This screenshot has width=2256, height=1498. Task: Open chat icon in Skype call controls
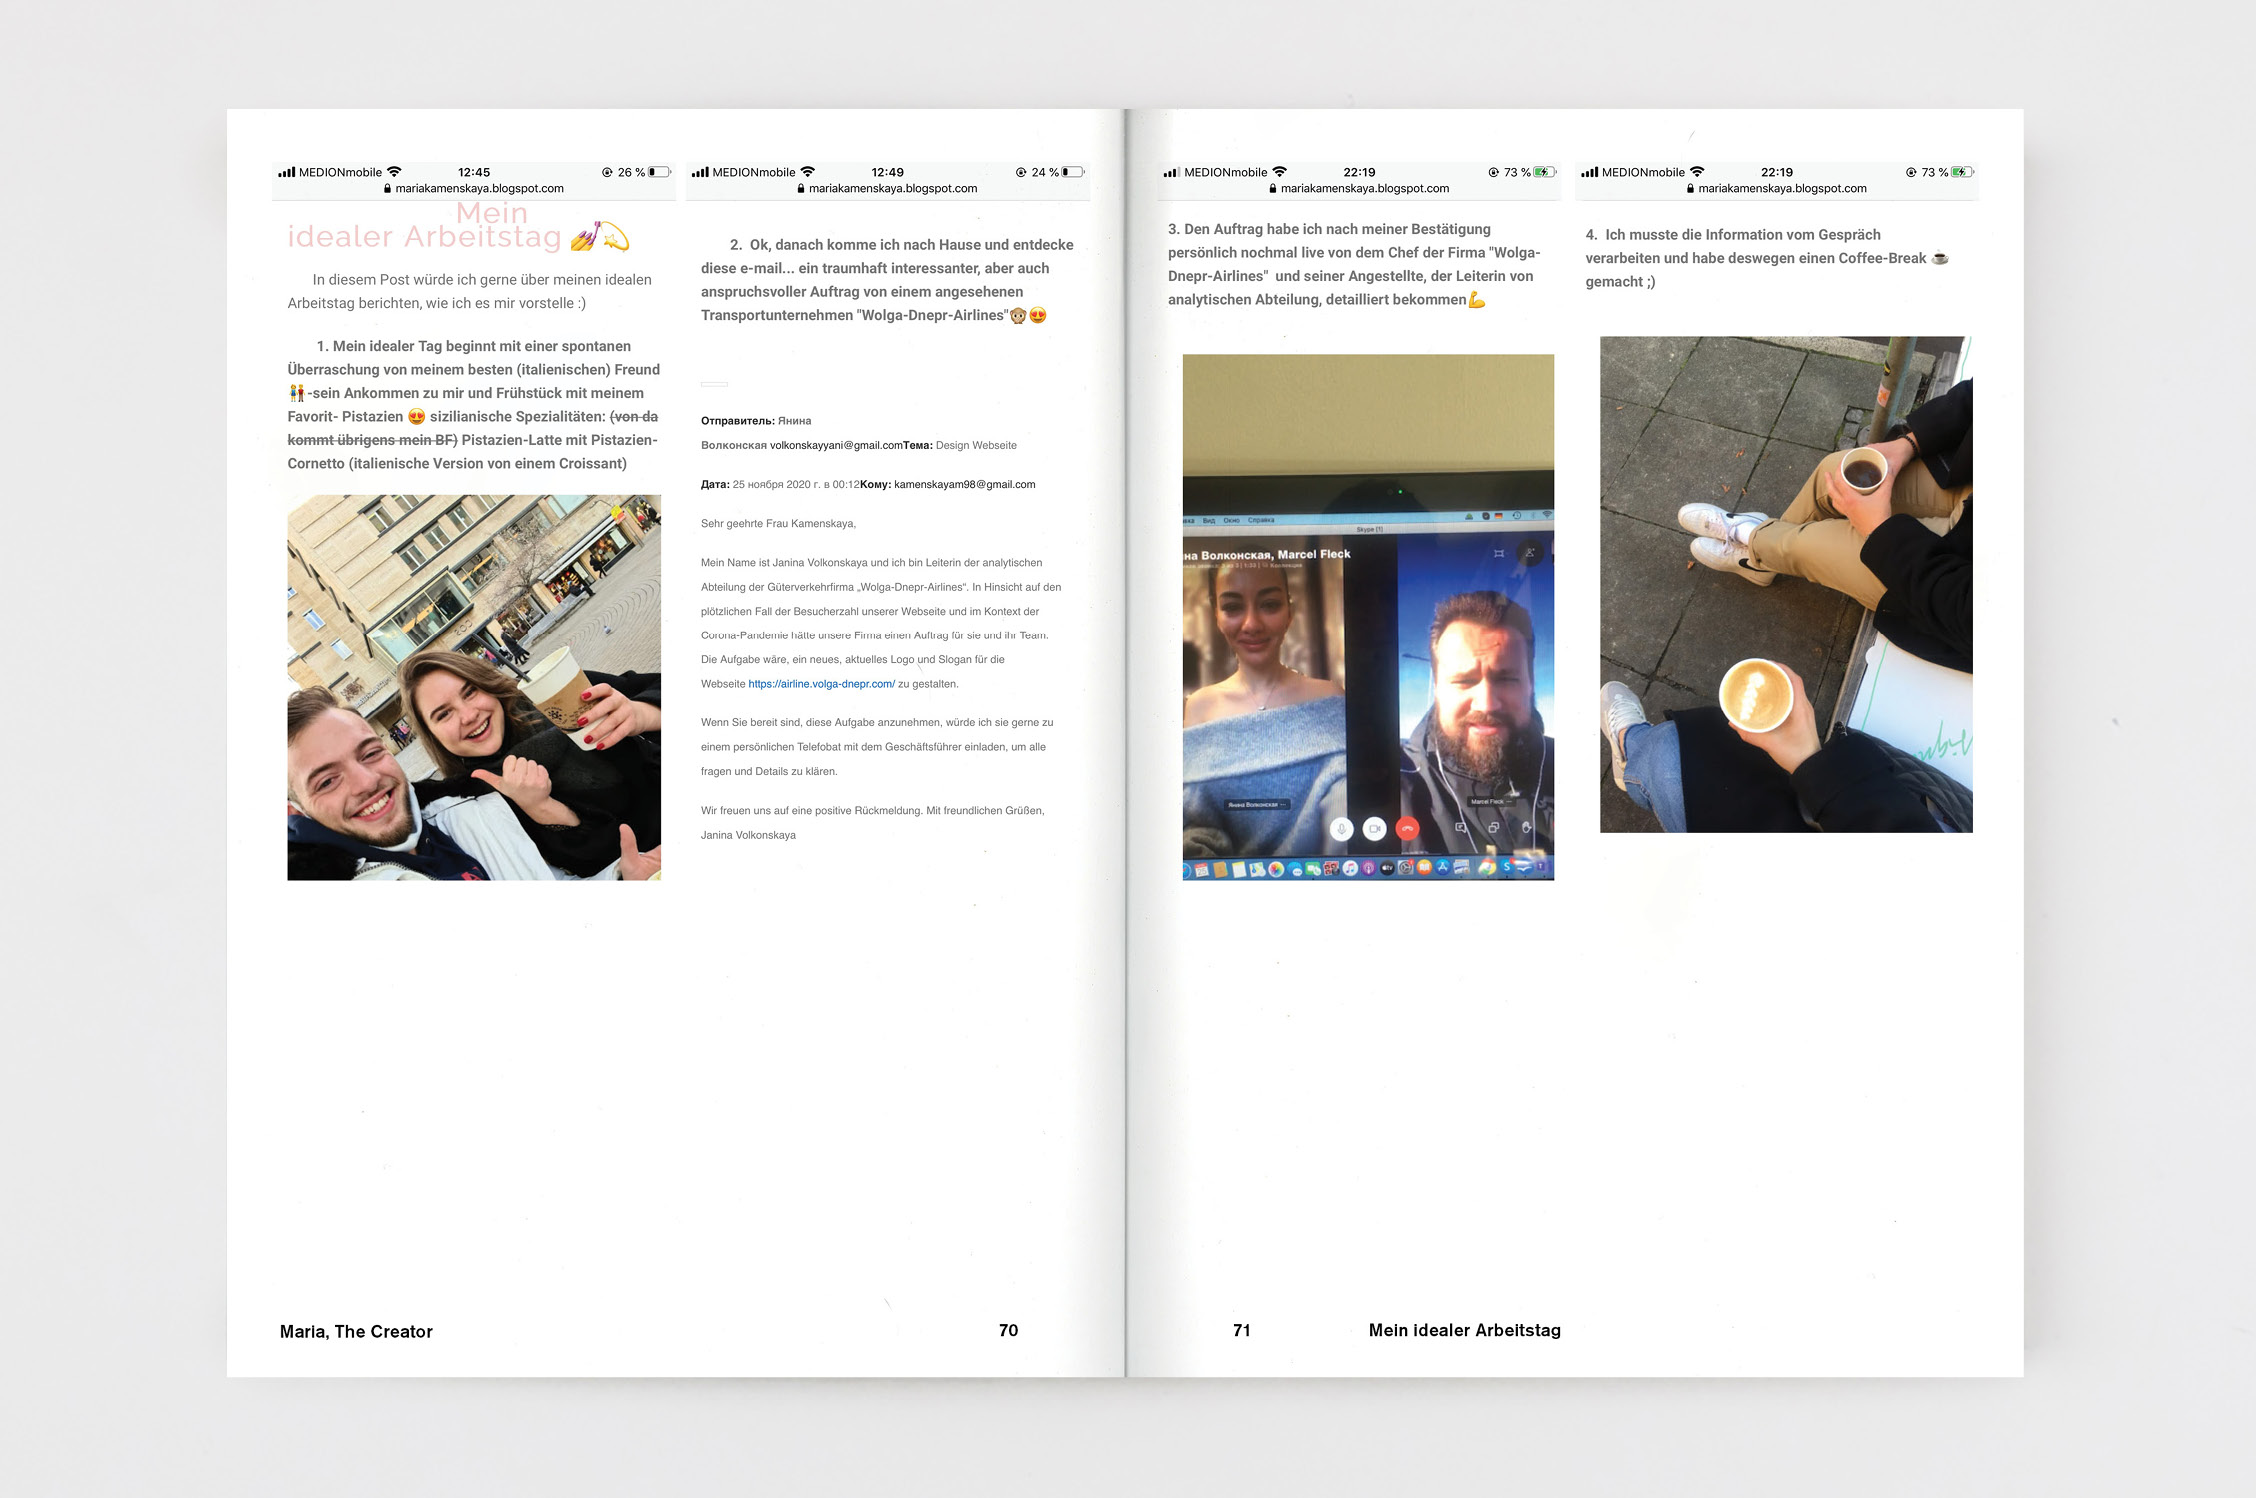pos(1460,828)
